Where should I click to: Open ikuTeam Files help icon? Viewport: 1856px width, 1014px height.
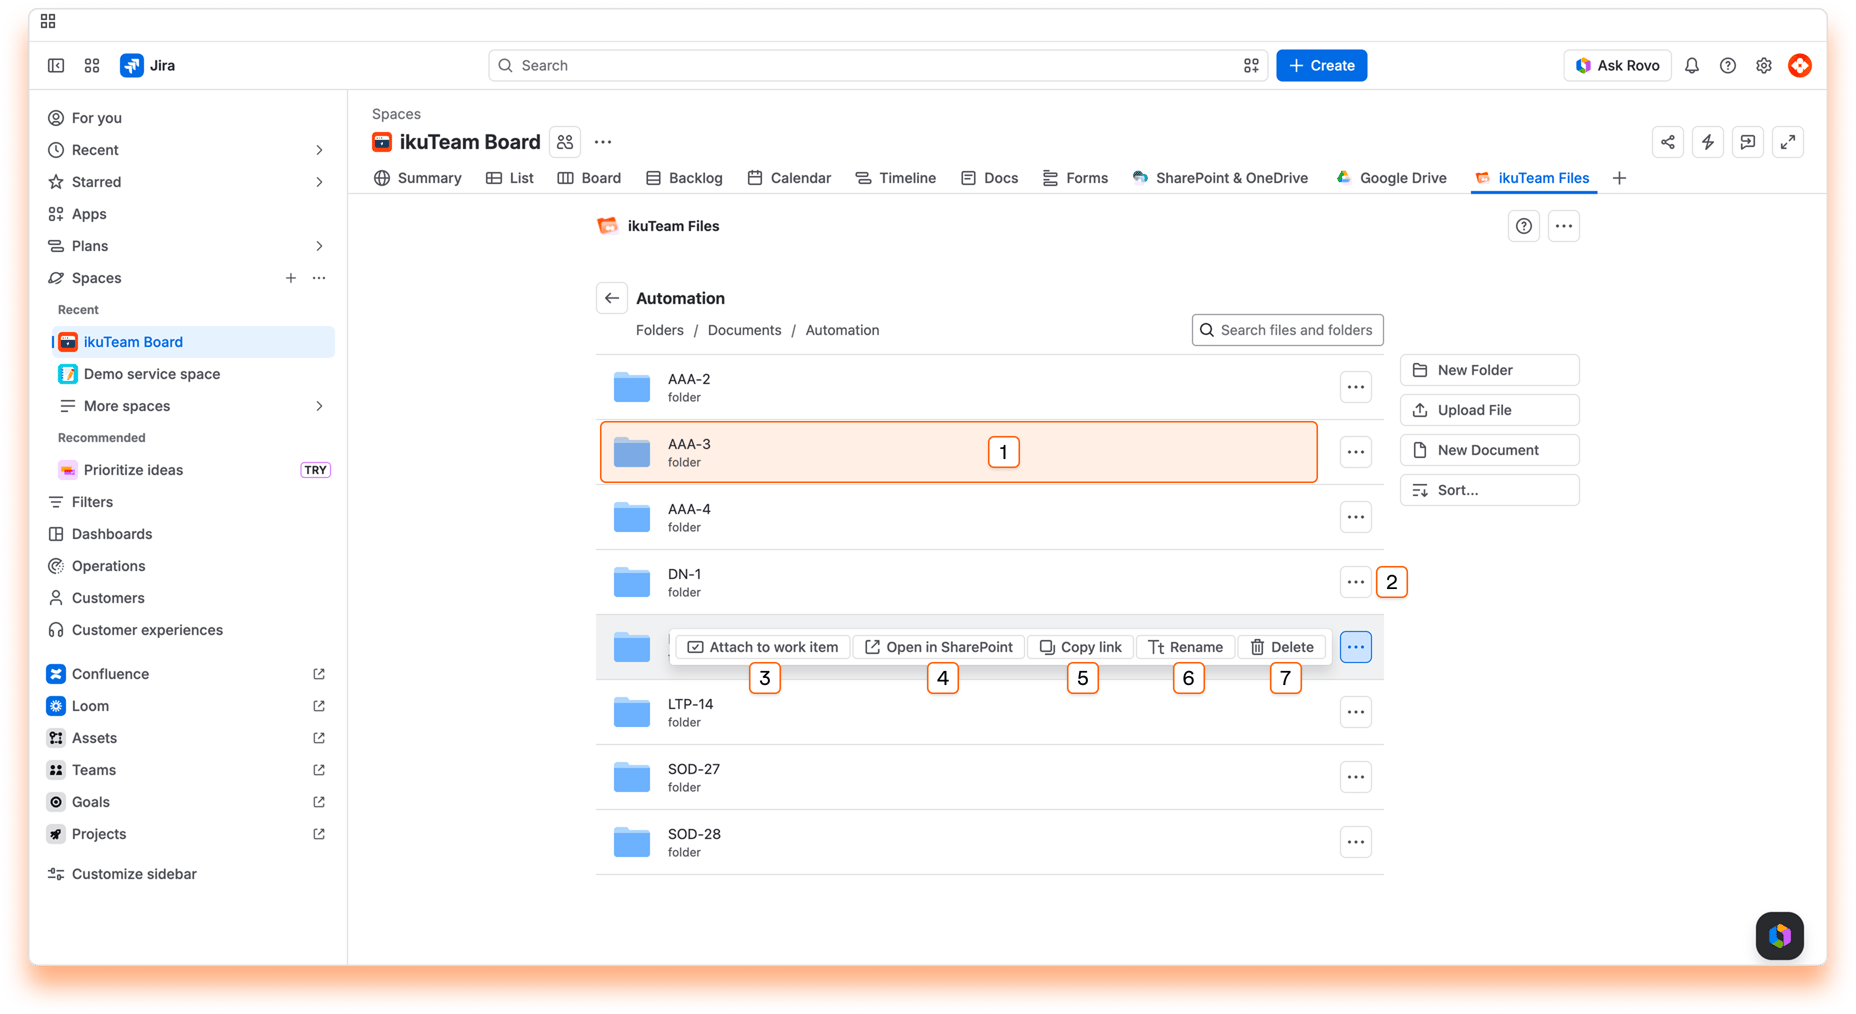click(1524, 226)
